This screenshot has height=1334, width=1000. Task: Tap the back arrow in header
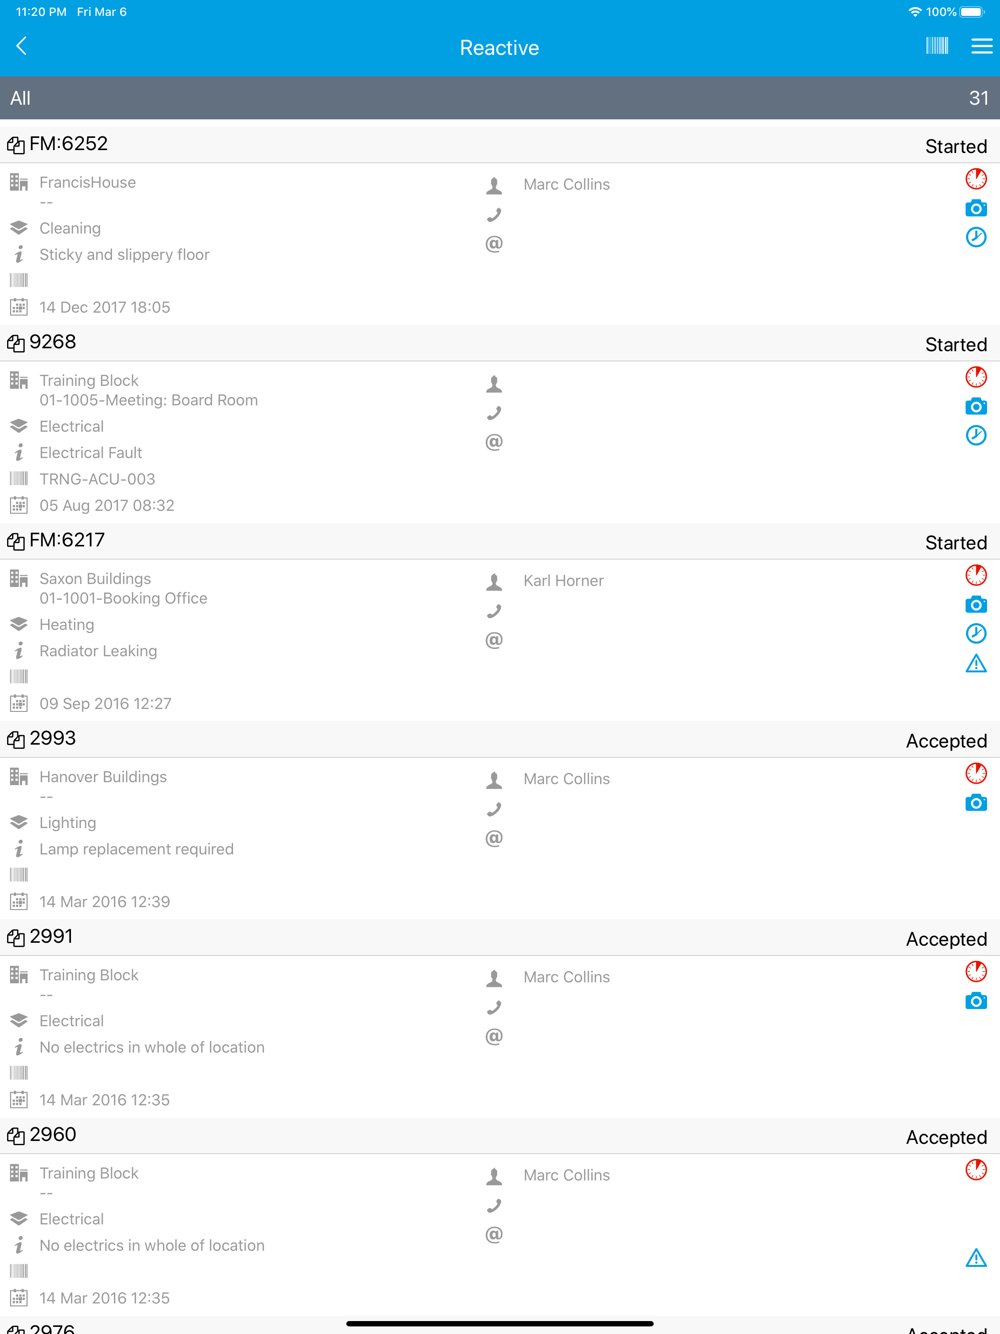tap(22, 46)
